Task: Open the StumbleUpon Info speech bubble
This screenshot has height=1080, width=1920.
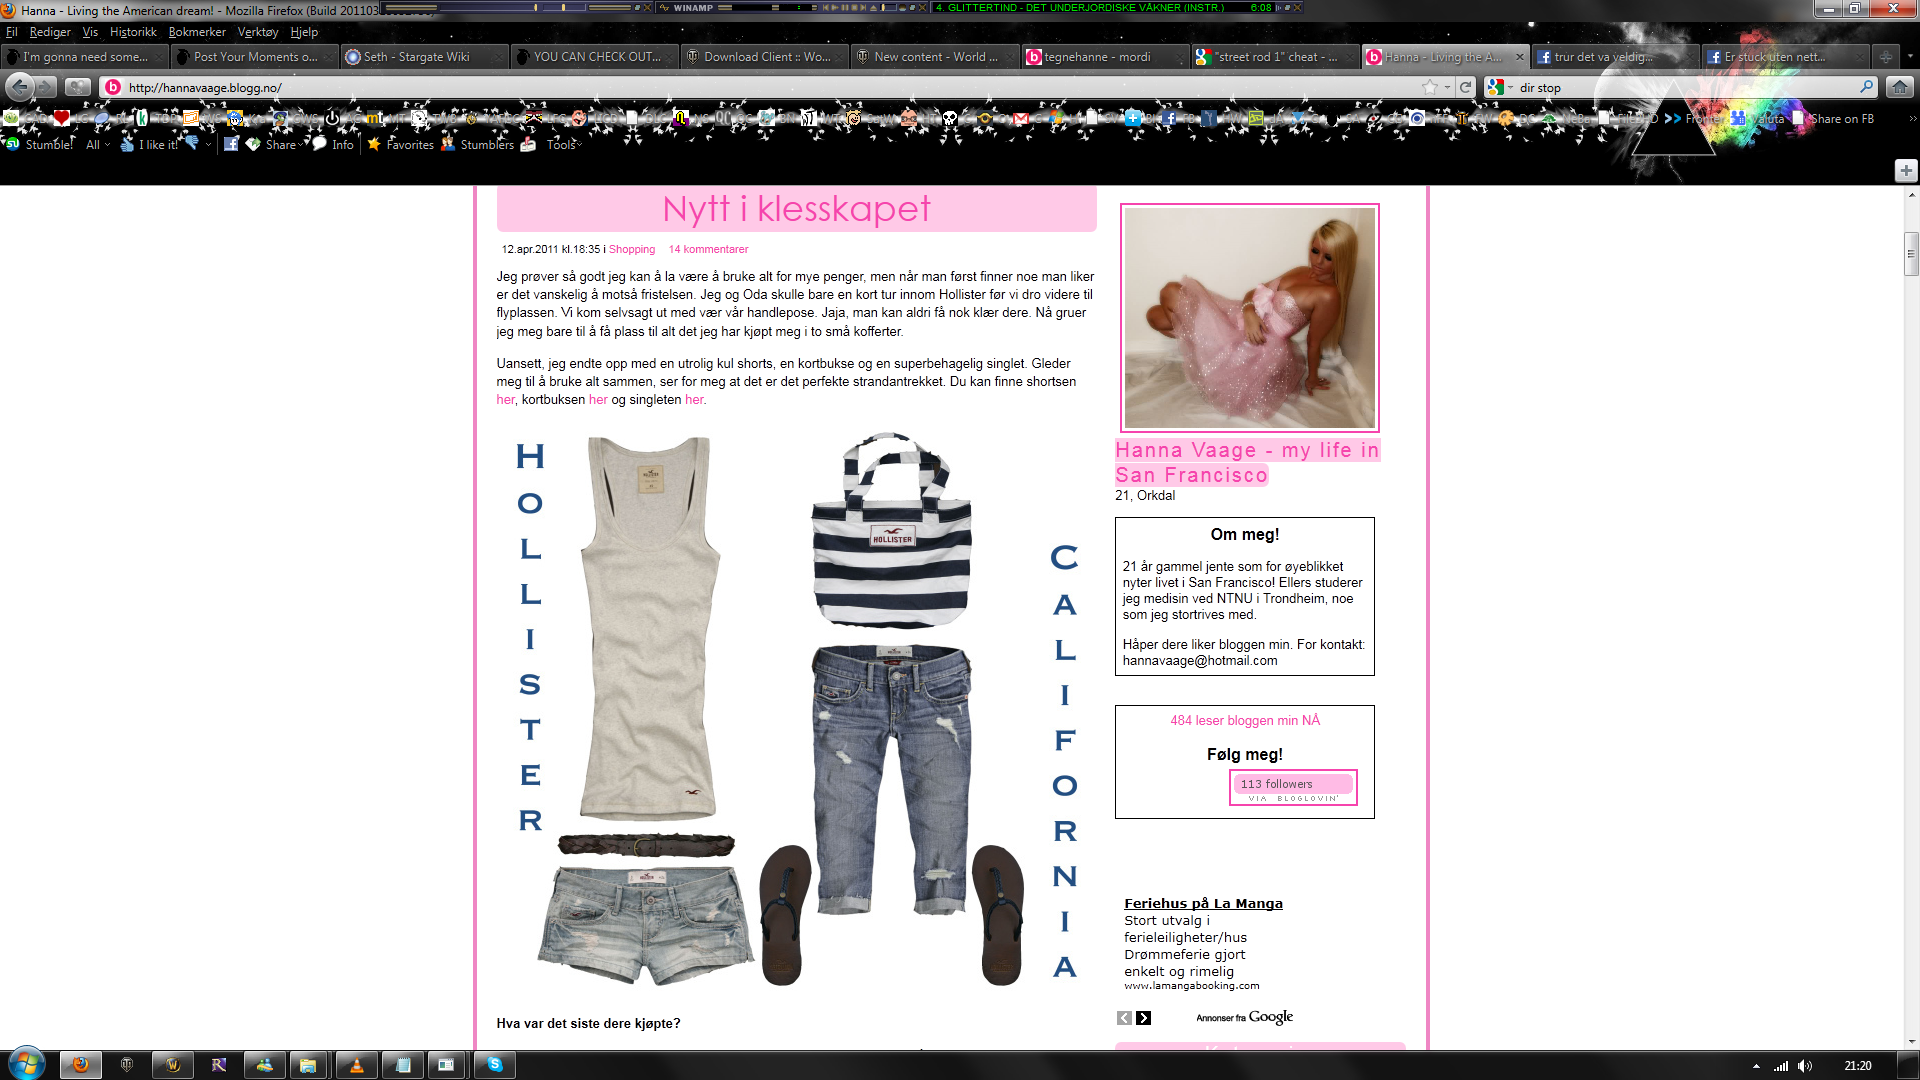Action: (332, 144)
